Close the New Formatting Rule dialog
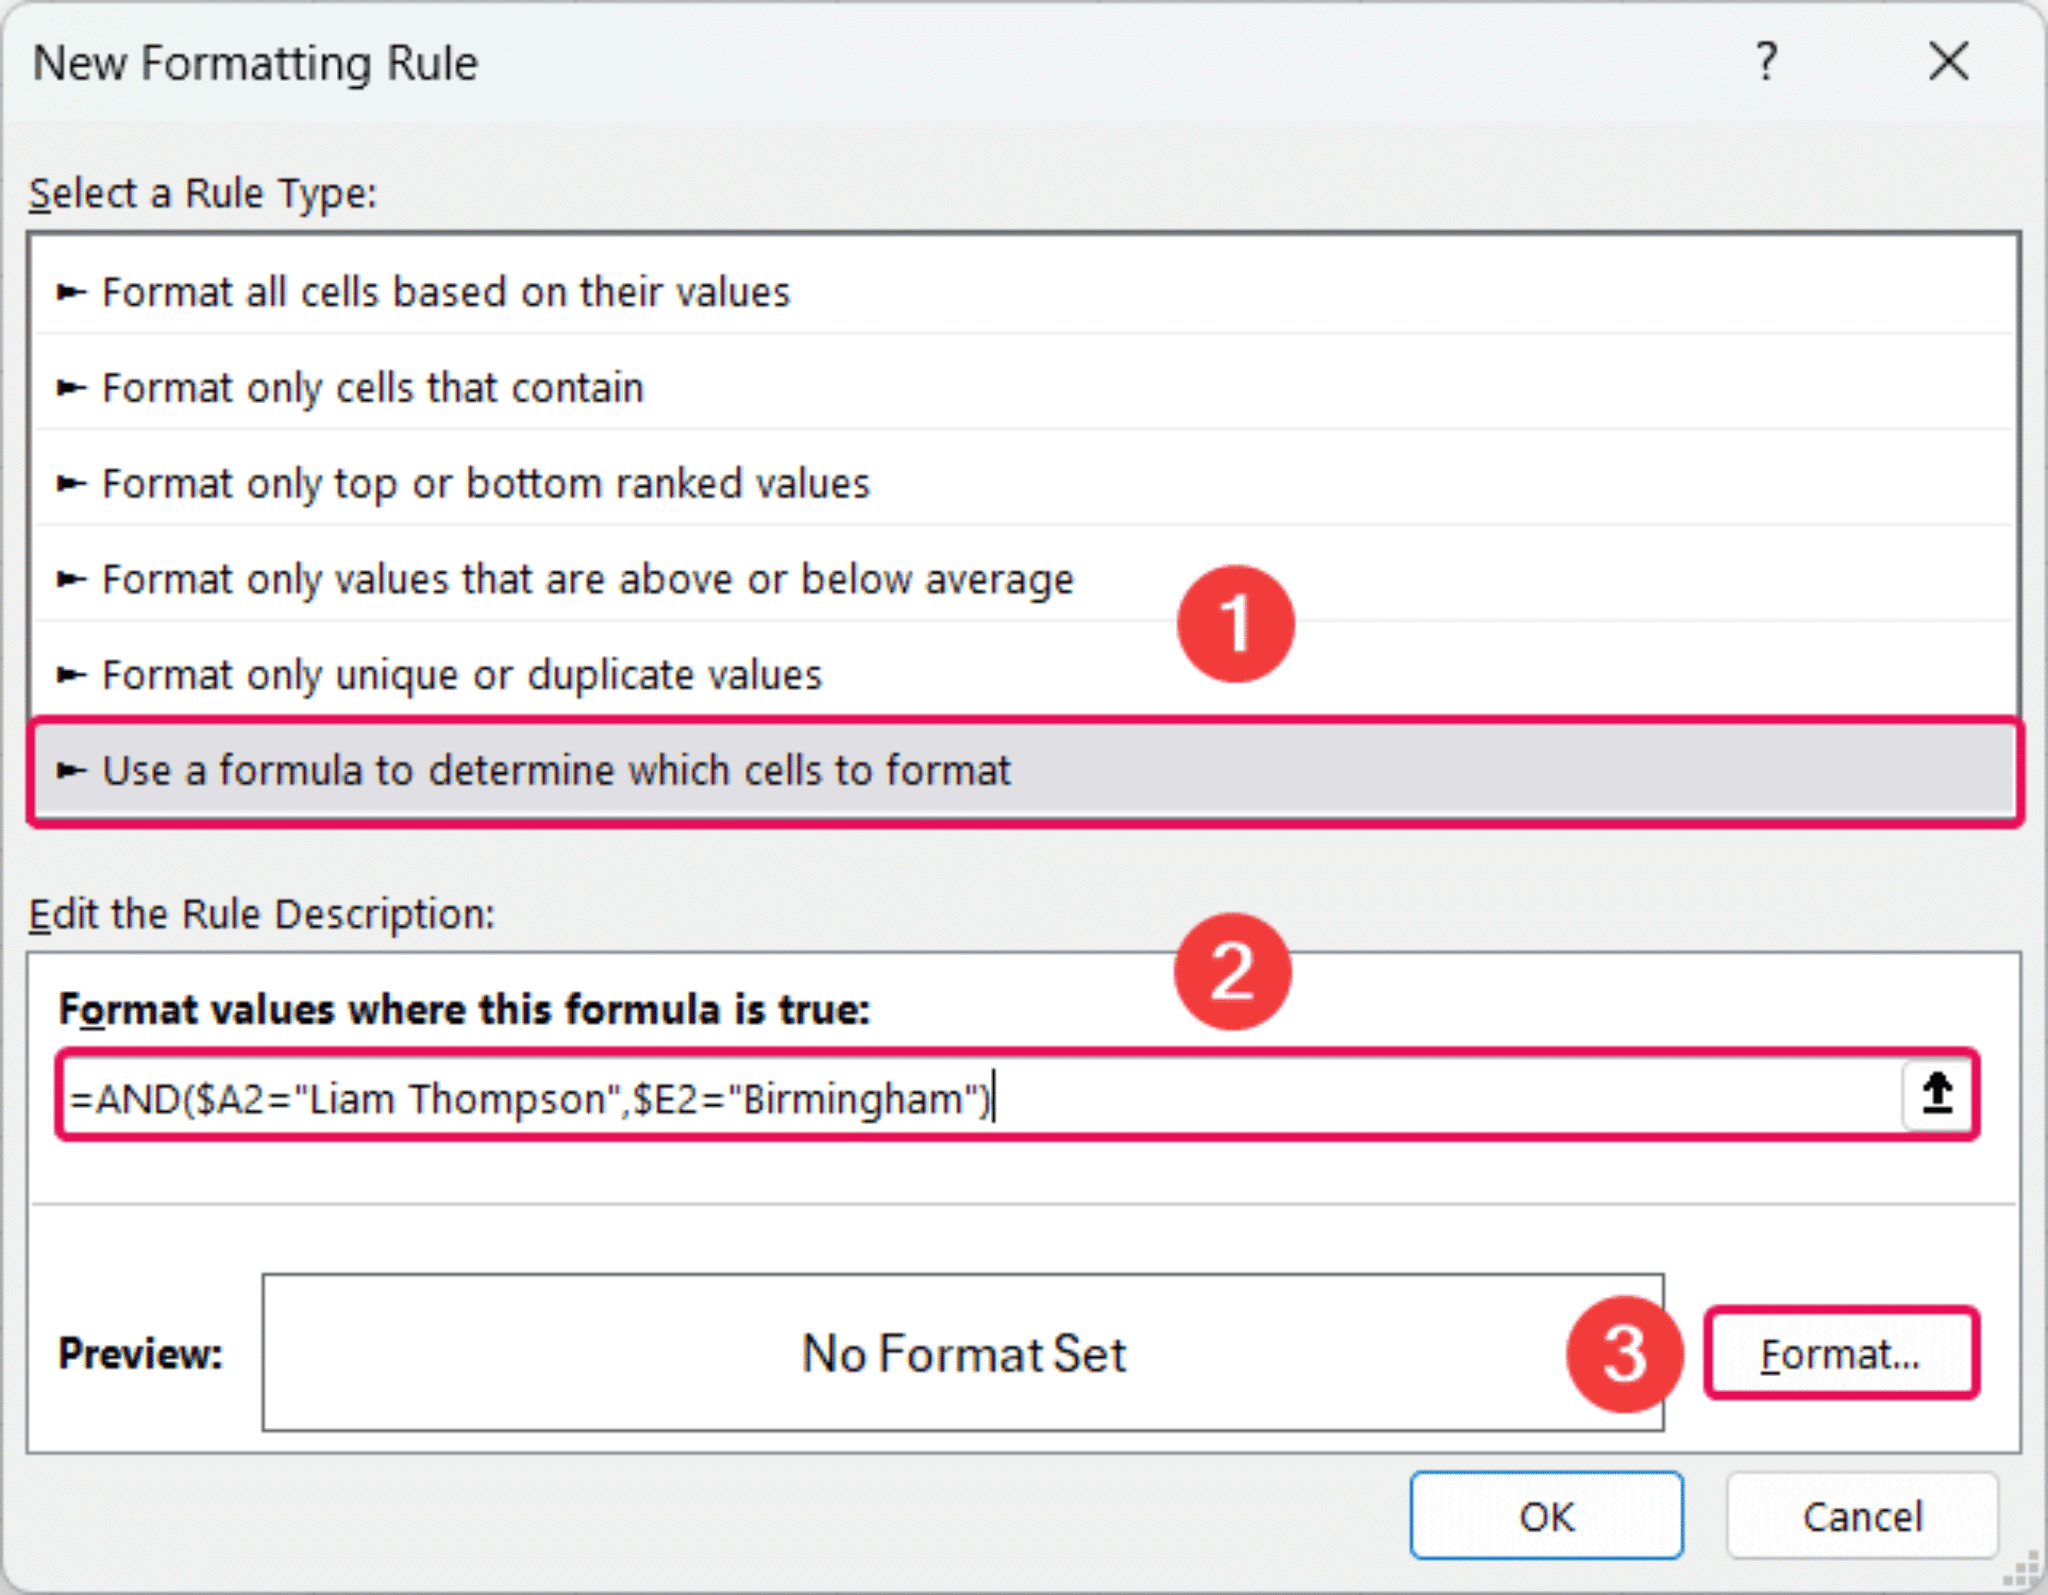The width and height of the screenshot is (2048, 1595). click(x=1947, y=62)
